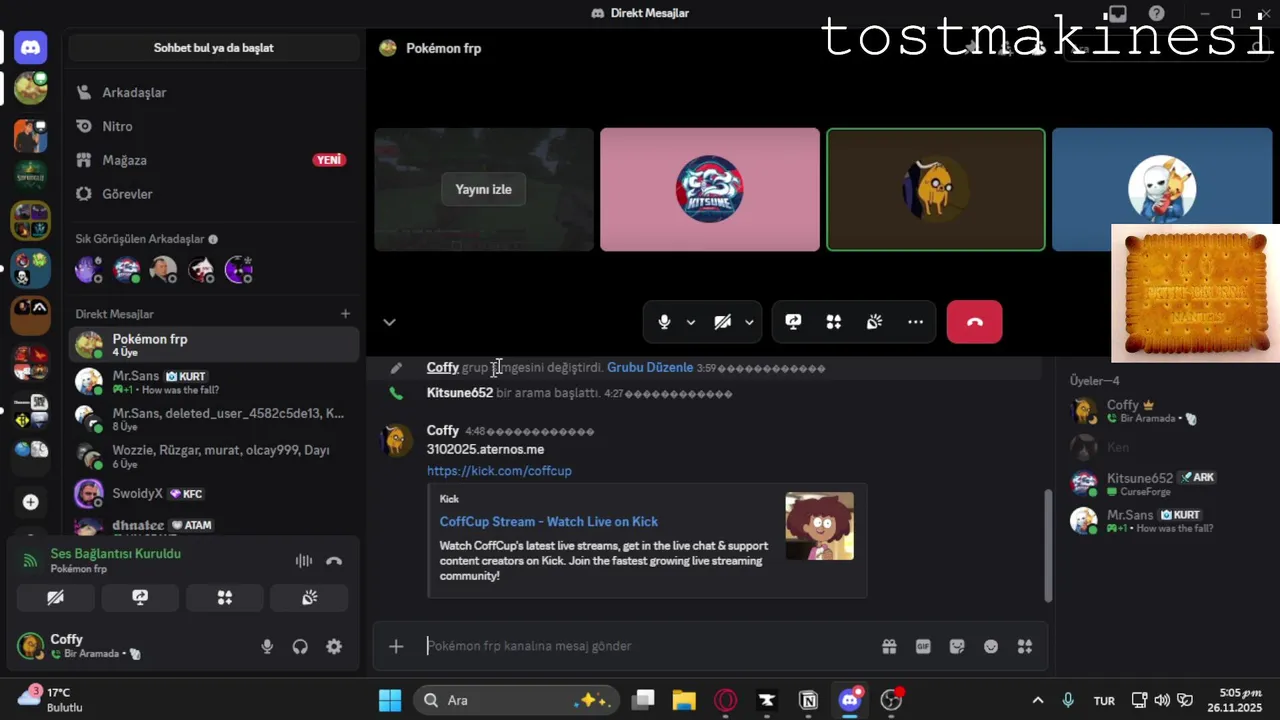Create new DM with plus icon
The height and width of the screenshot is (720, 1280).
pos(345,314)
